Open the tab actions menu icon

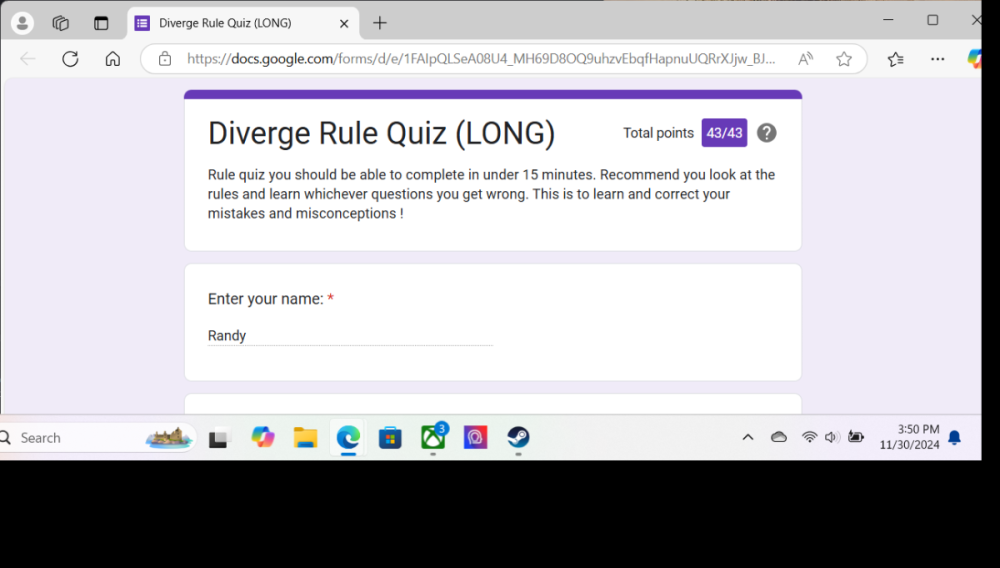pos(101,23)
